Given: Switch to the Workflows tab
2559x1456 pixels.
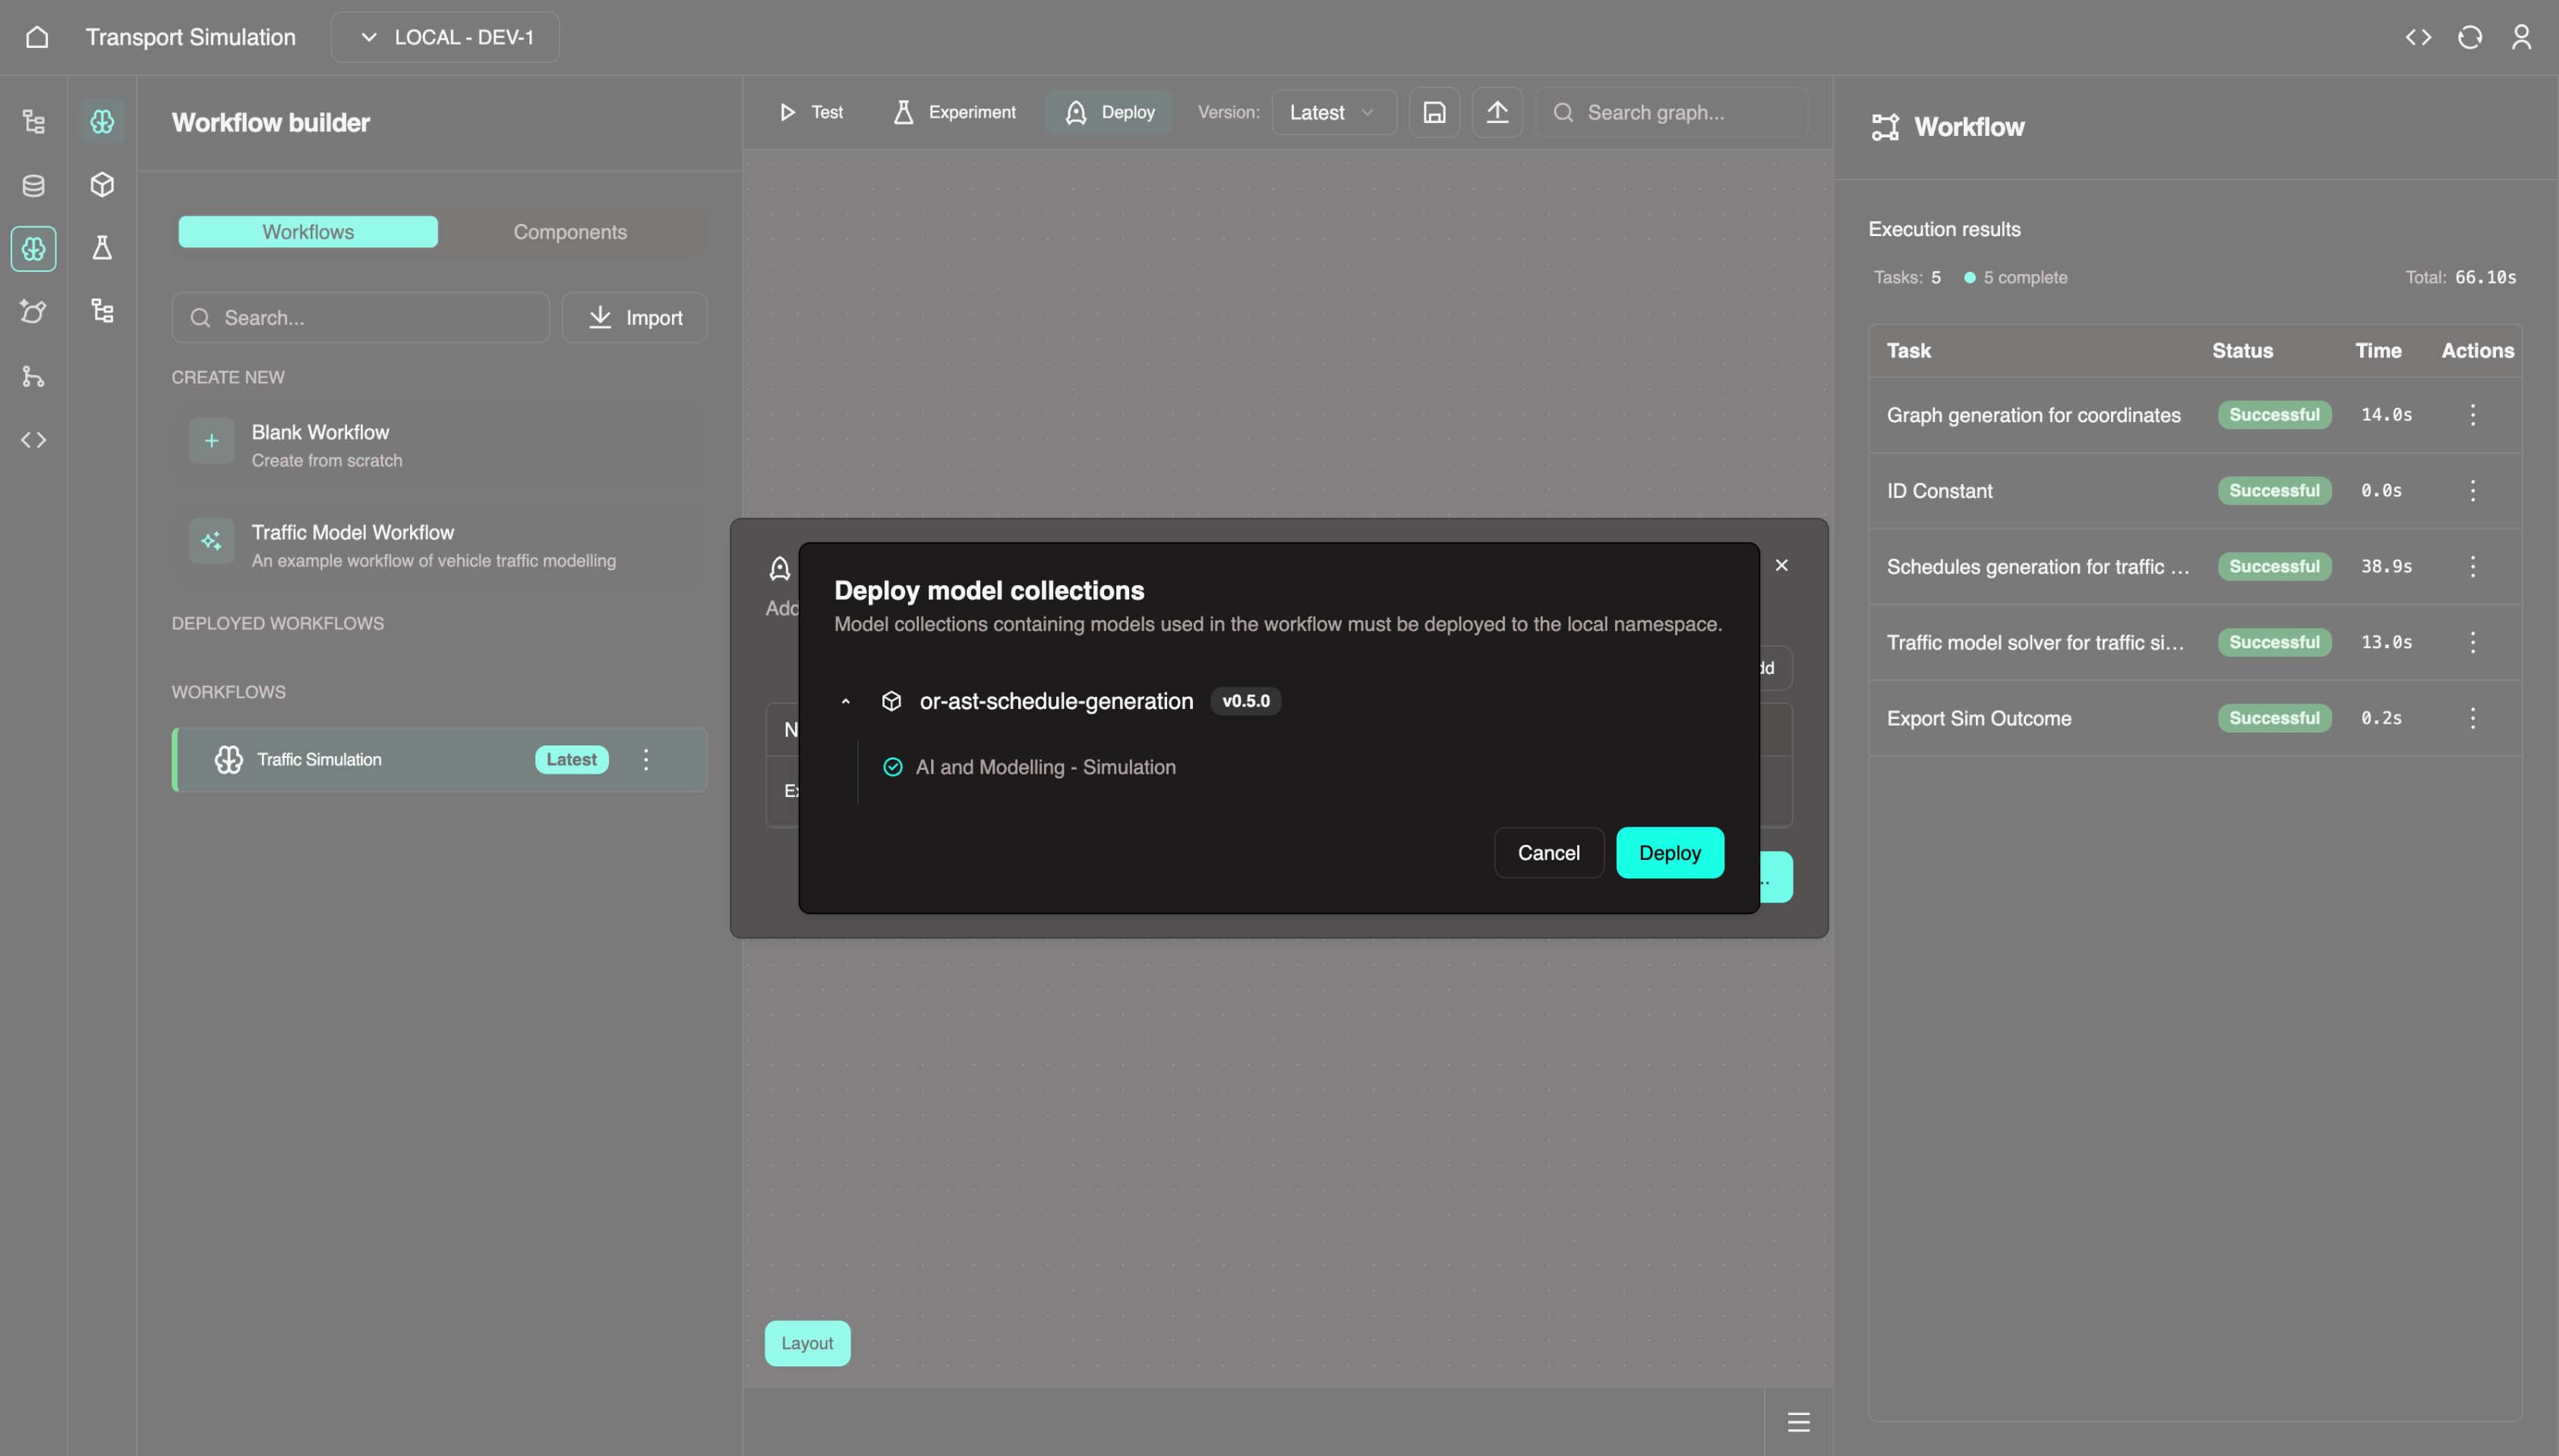Looking at the screenshot, I should click(308, 232).
